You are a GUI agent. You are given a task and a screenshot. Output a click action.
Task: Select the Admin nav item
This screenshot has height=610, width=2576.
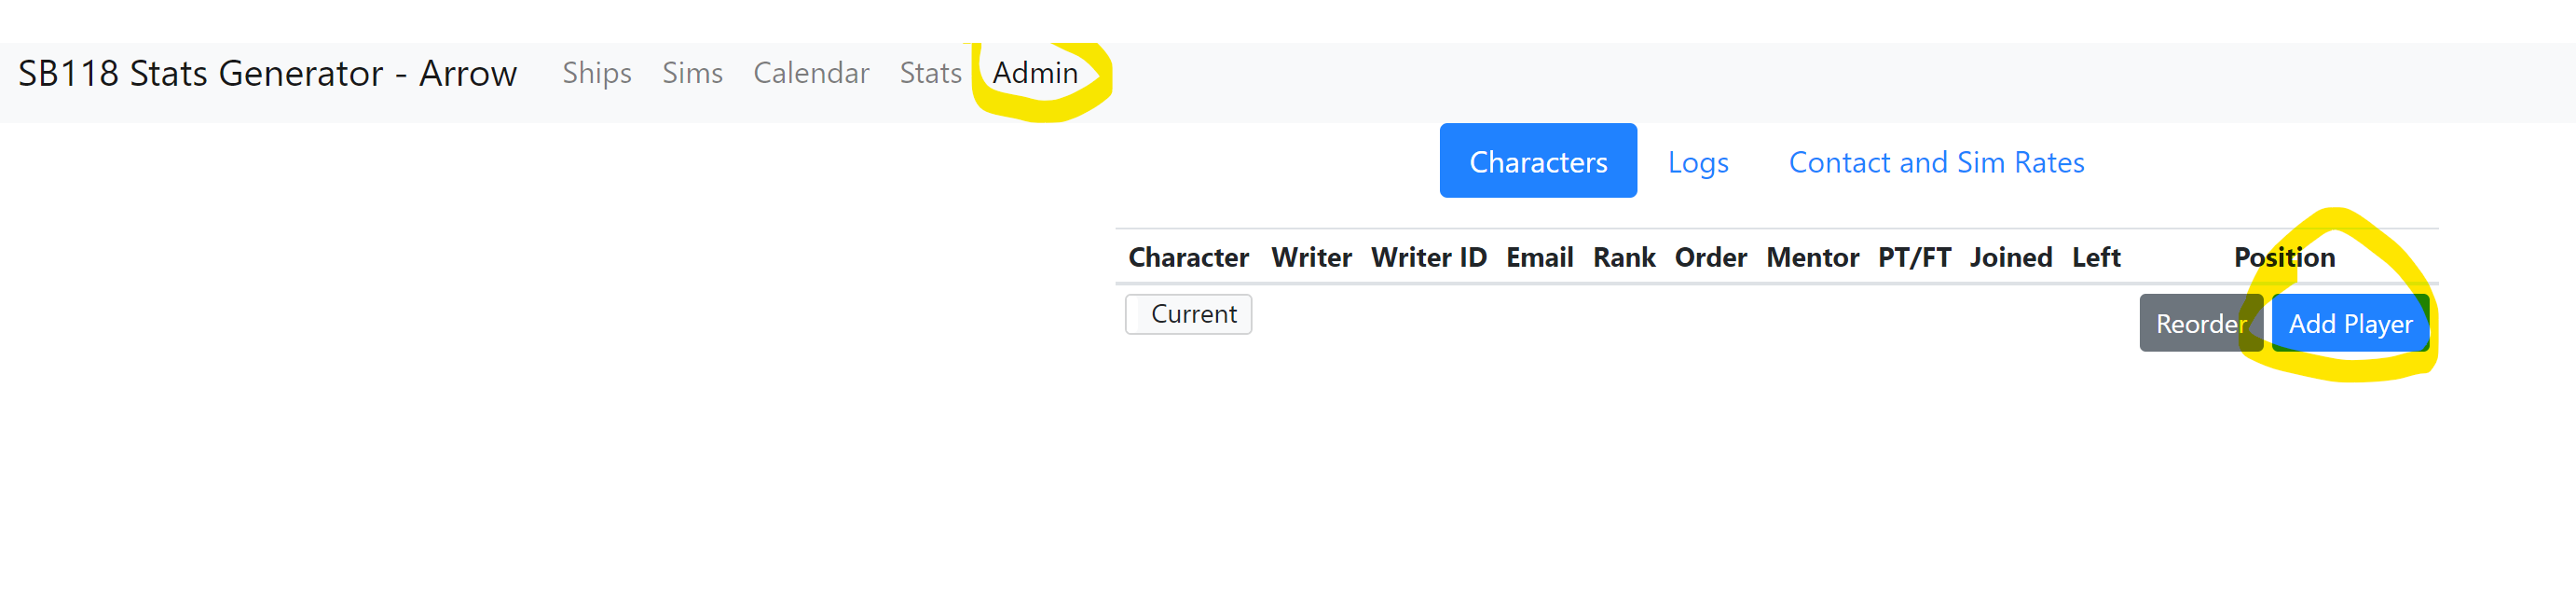1035,73
